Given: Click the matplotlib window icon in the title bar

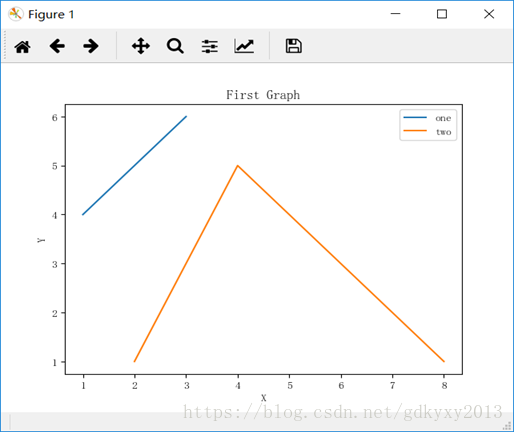Looking at the screenshot, I should tap(16, 14).
